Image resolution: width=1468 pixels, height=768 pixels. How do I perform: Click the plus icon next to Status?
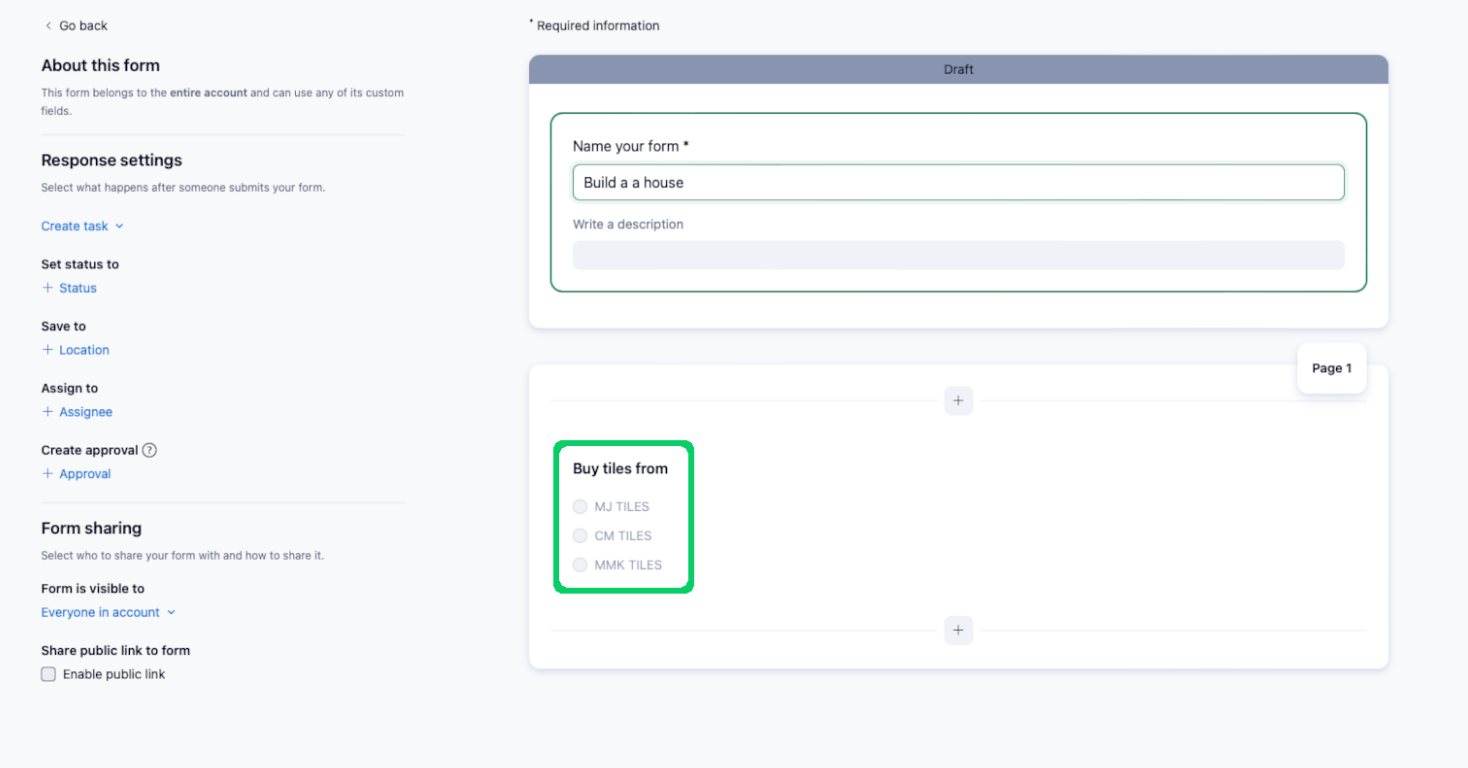[x=47, y=288]
